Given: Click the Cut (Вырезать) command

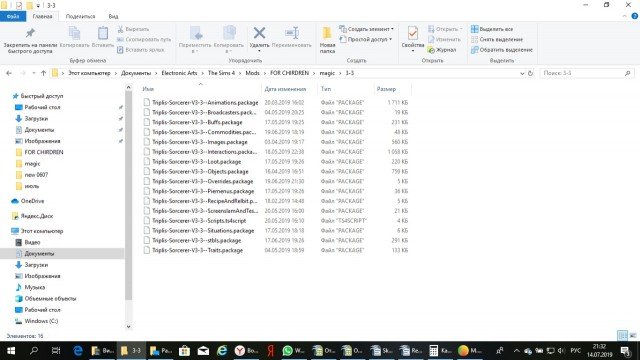Looking at the screenshot, I should point(133,29).
